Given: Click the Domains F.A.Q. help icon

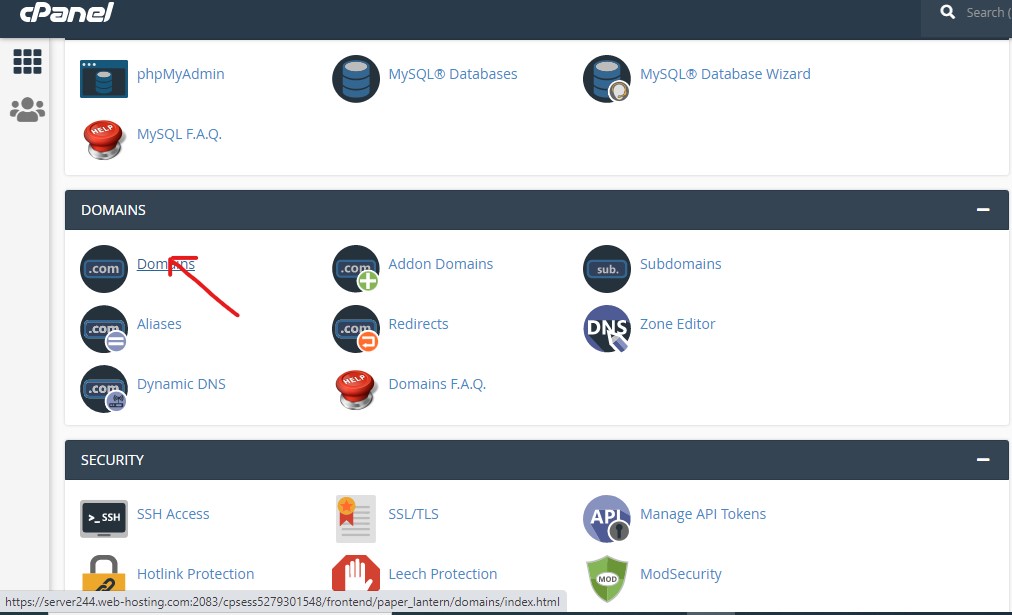Looking at the screenshot, I should pyautogui.click(x=356, y=389).
